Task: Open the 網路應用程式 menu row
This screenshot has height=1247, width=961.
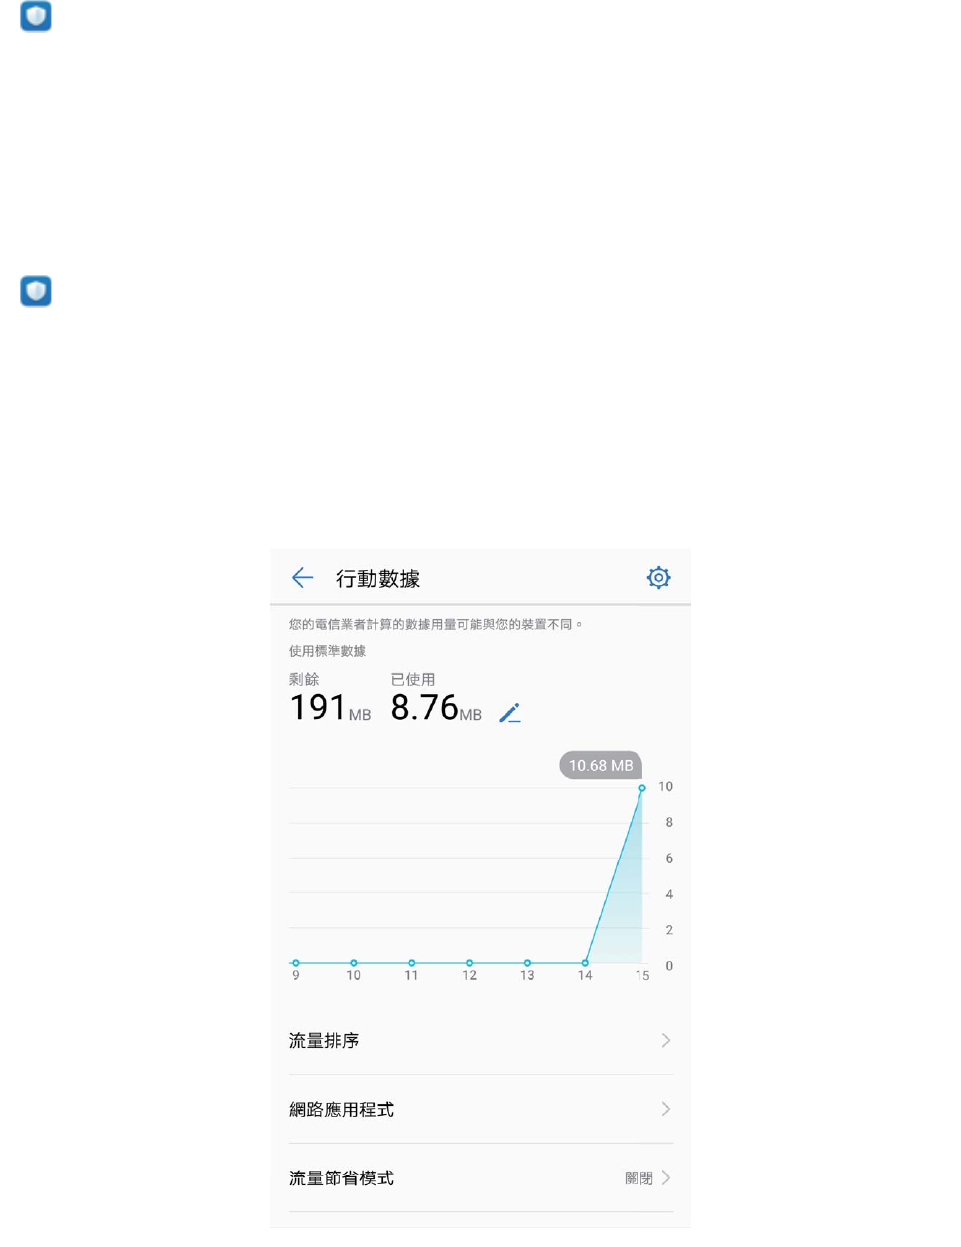Action: tap(480, 1109)
